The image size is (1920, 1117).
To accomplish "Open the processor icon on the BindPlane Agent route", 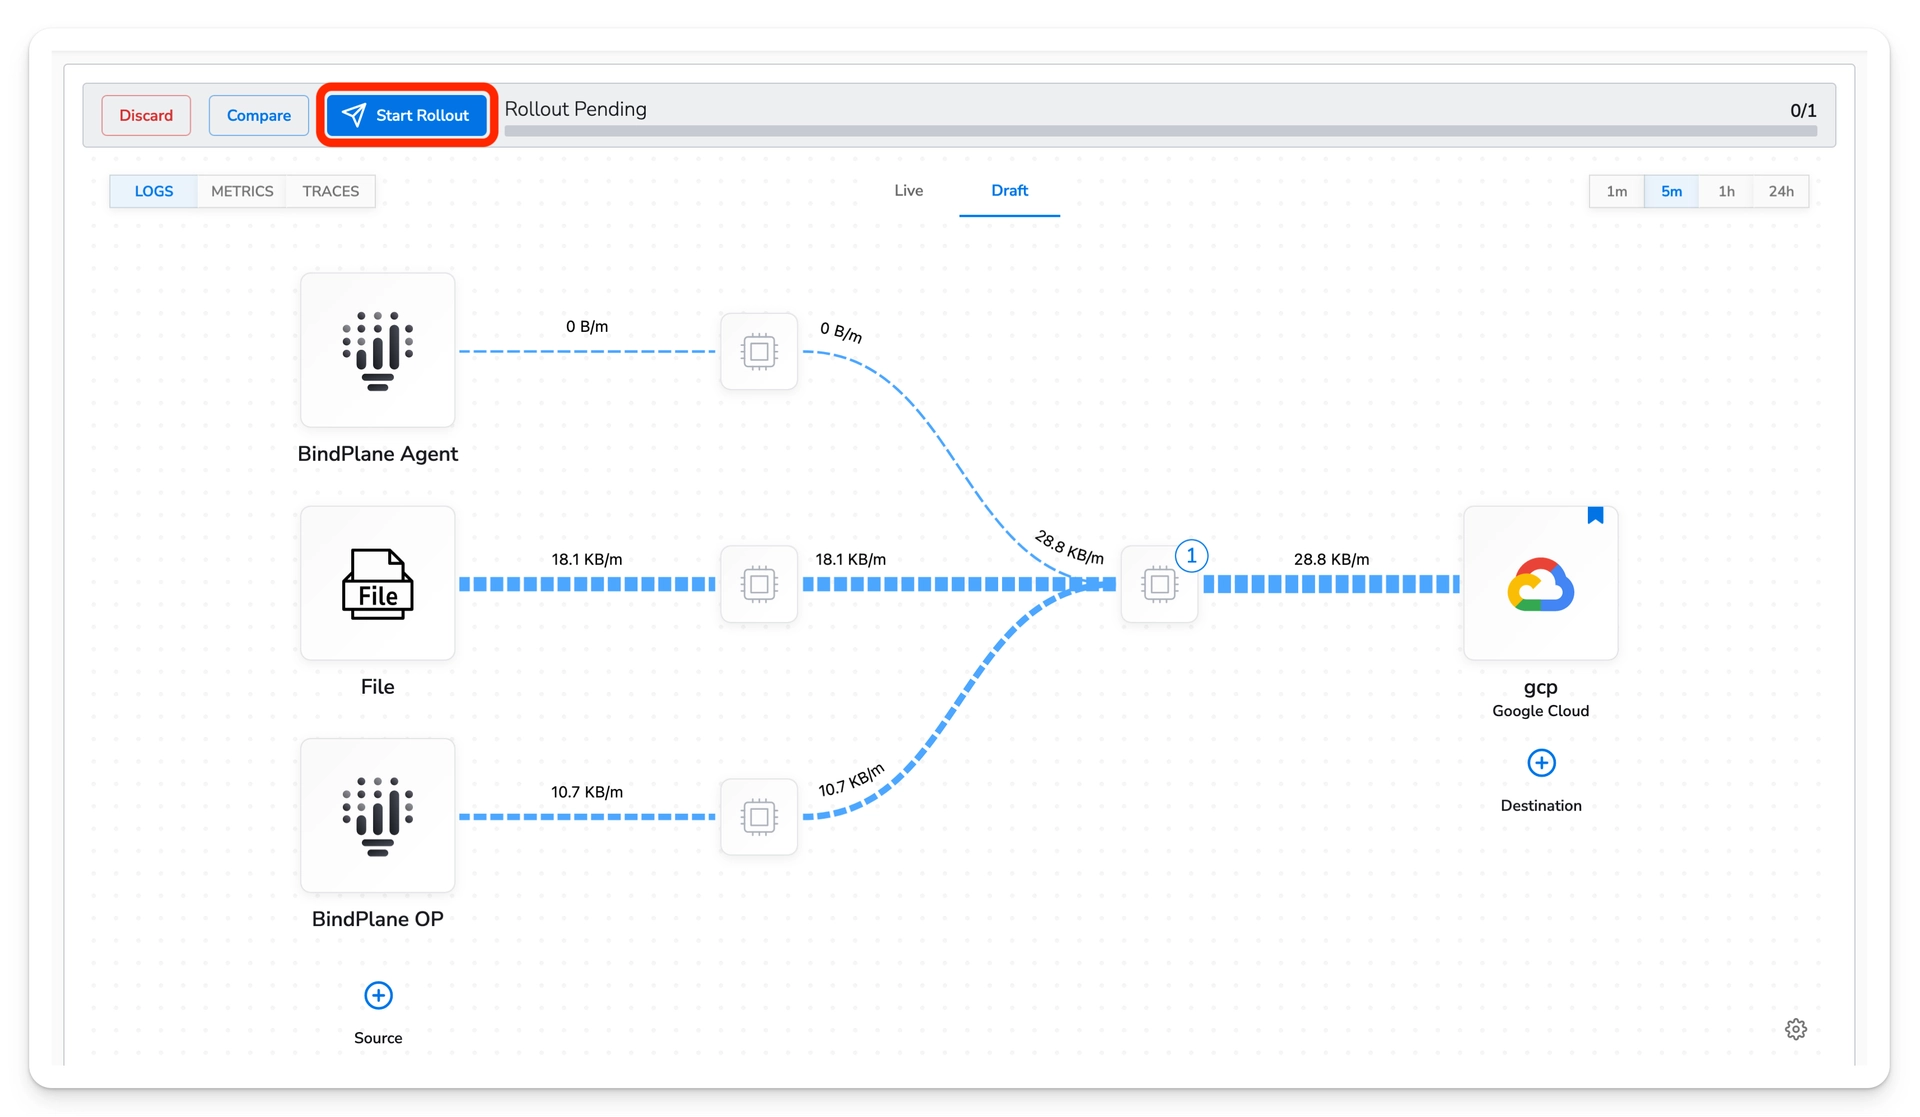I will coord(759,351).
